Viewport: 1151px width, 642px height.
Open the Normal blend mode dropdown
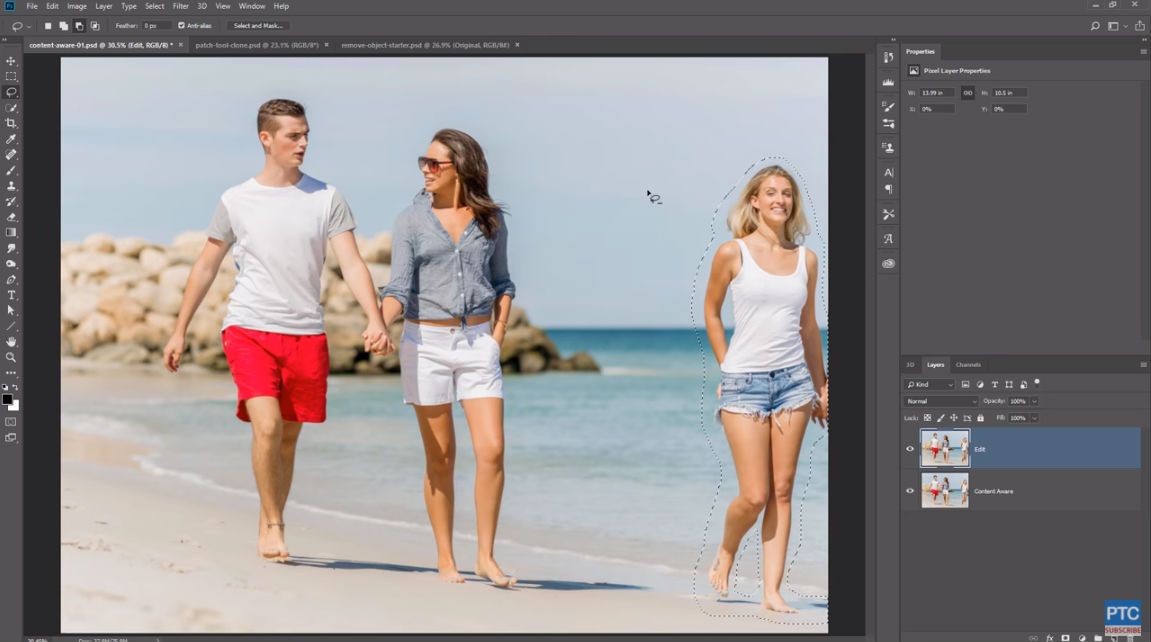click(941, 401)
